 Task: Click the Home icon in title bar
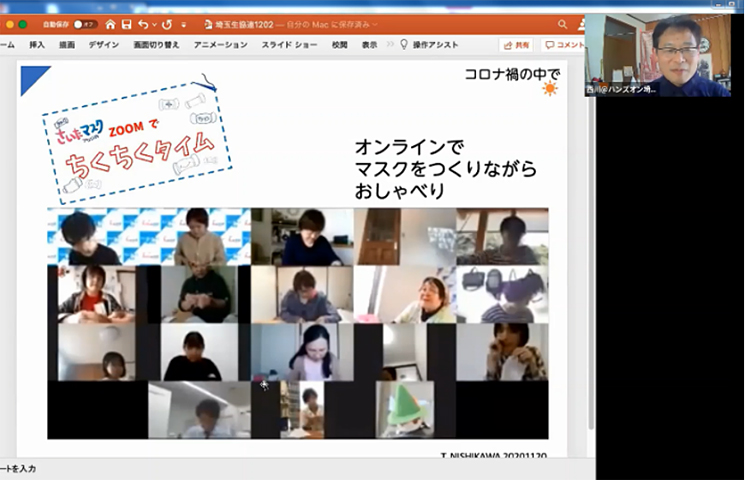coord(111,24)
